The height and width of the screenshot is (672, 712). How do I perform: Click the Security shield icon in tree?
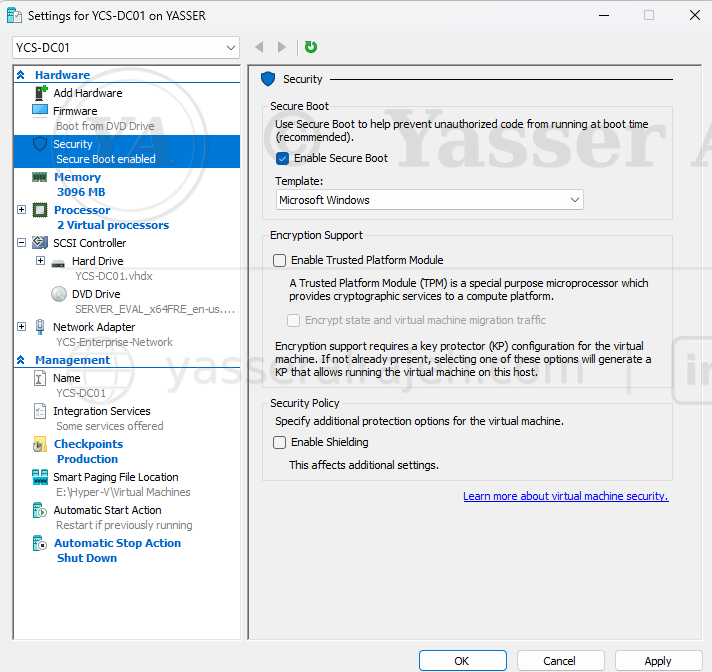coord(40,144)
